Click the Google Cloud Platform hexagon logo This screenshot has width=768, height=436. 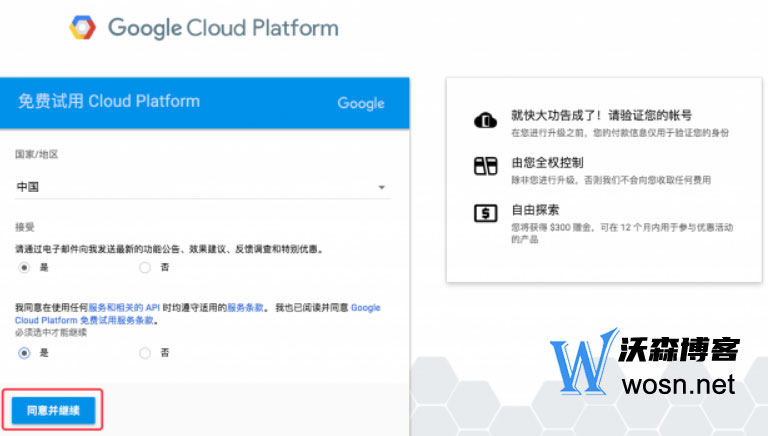82,27
